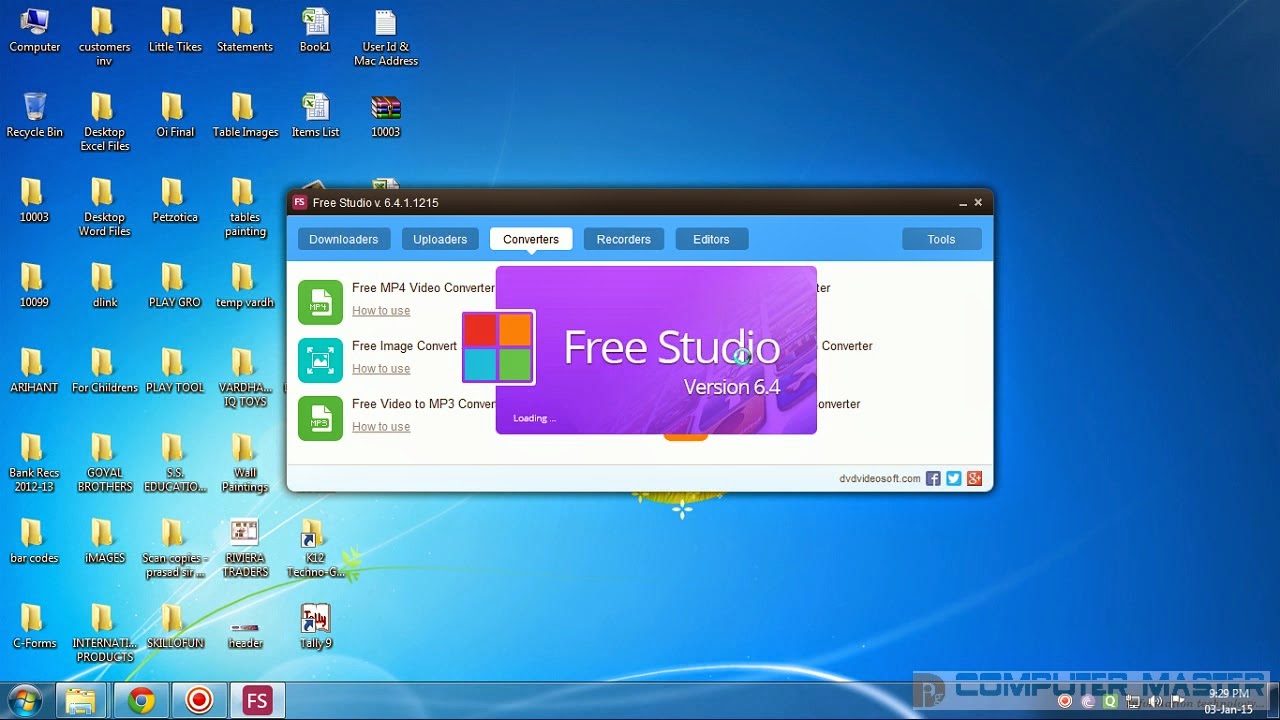
Task: Switch to the Uploaders tab
Action: [440, 239]
